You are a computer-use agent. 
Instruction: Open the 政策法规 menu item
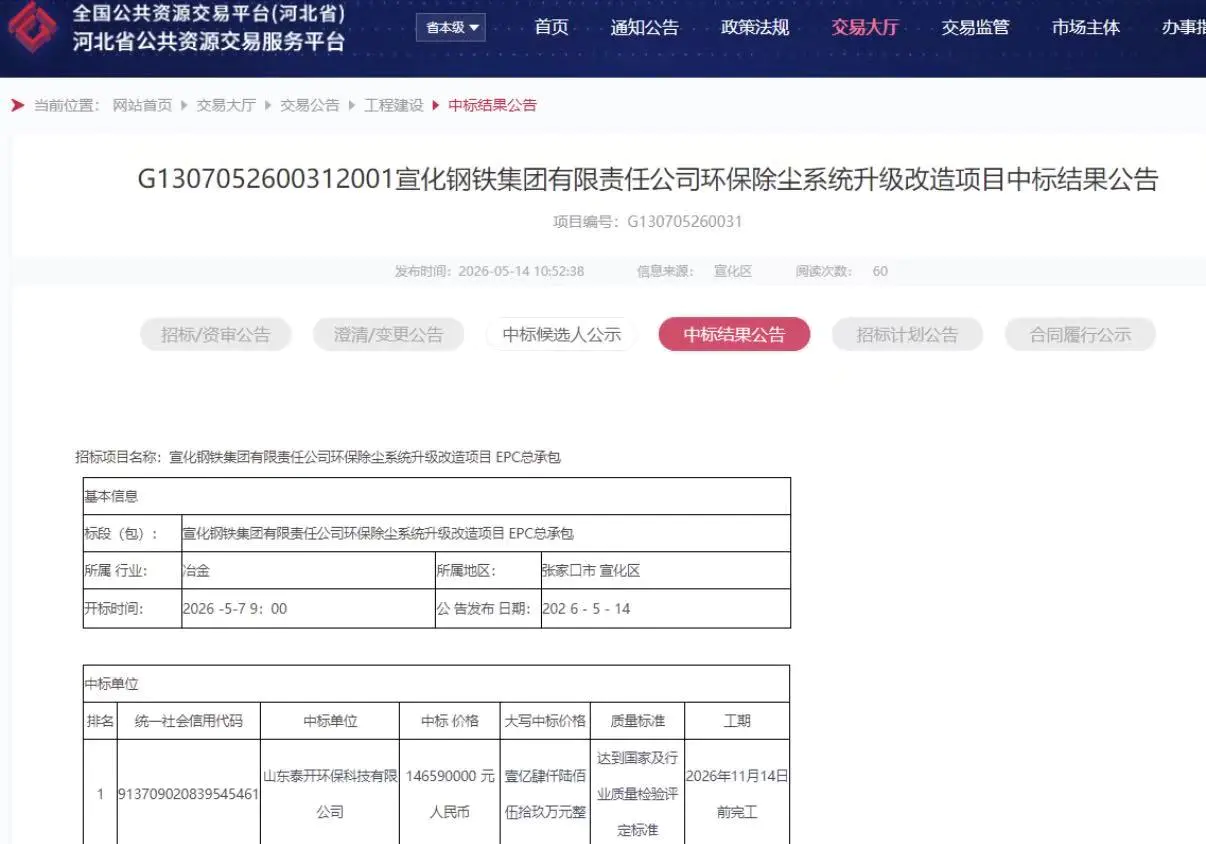tap(755, 27)
